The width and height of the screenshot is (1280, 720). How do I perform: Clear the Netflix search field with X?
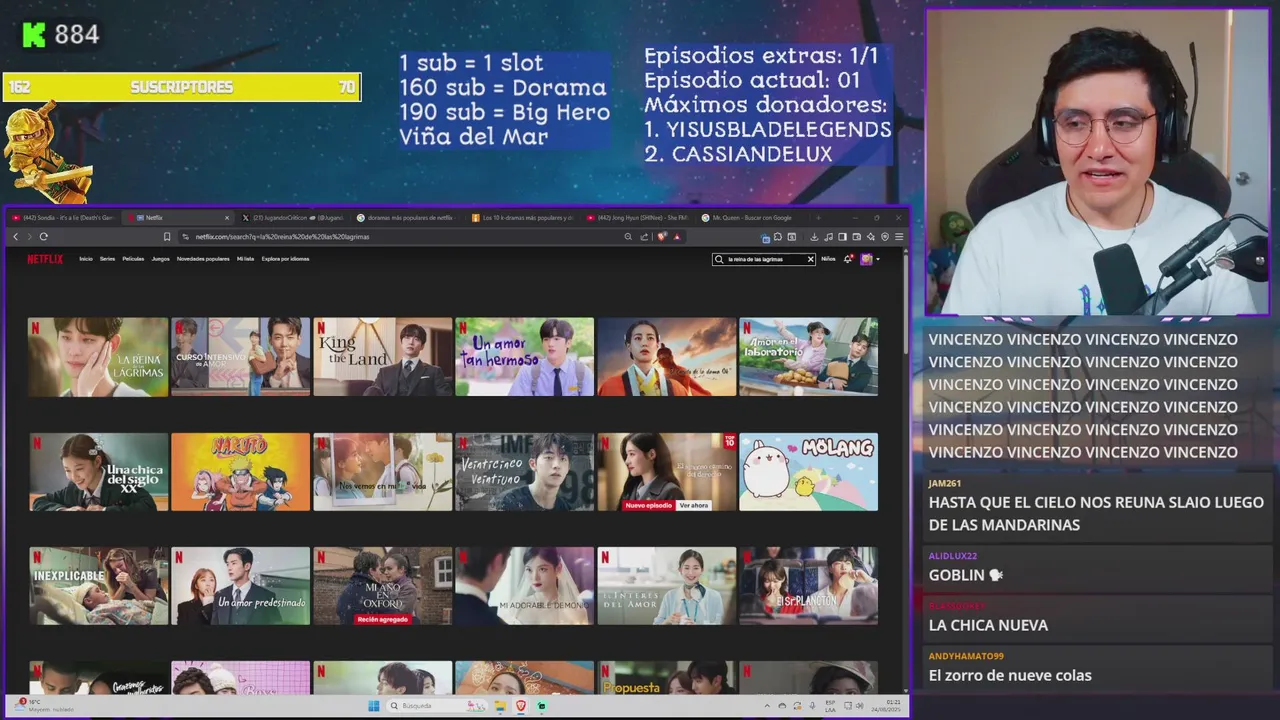click(810, 259)
